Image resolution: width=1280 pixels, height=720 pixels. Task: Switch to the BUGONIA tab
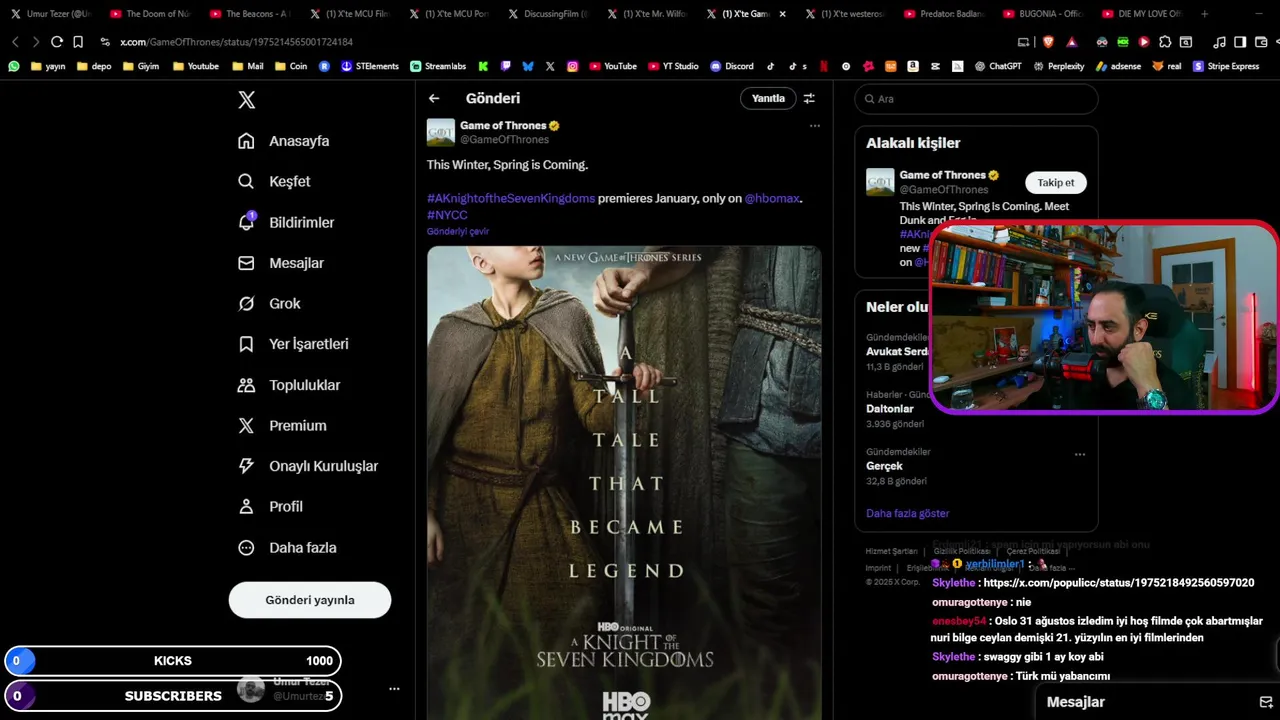[1044, 14]
